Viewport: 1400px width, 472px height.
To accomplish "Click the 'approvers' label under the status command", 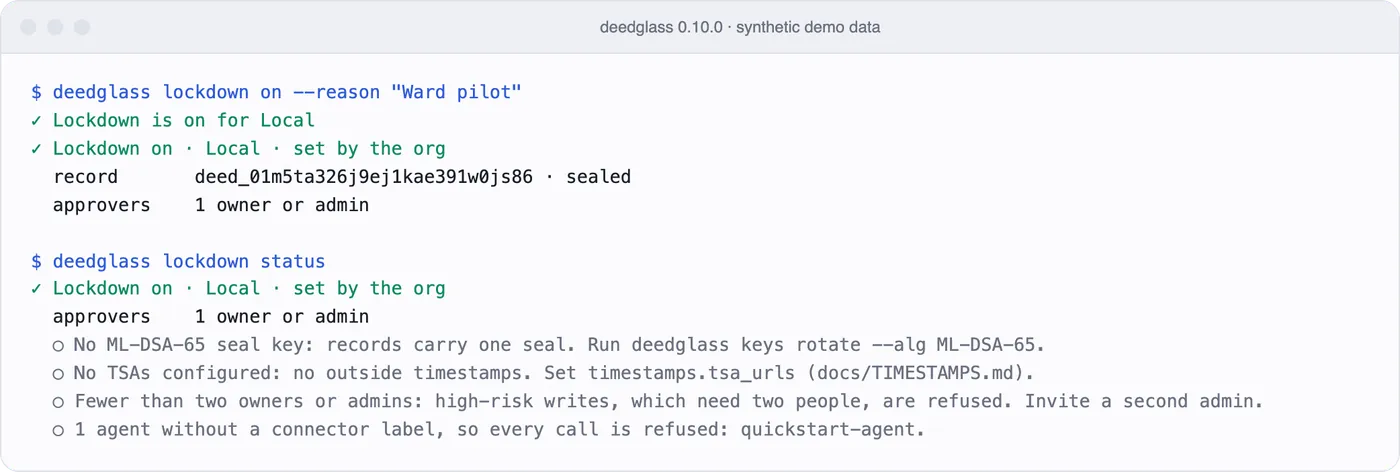I will click(101, 317).
